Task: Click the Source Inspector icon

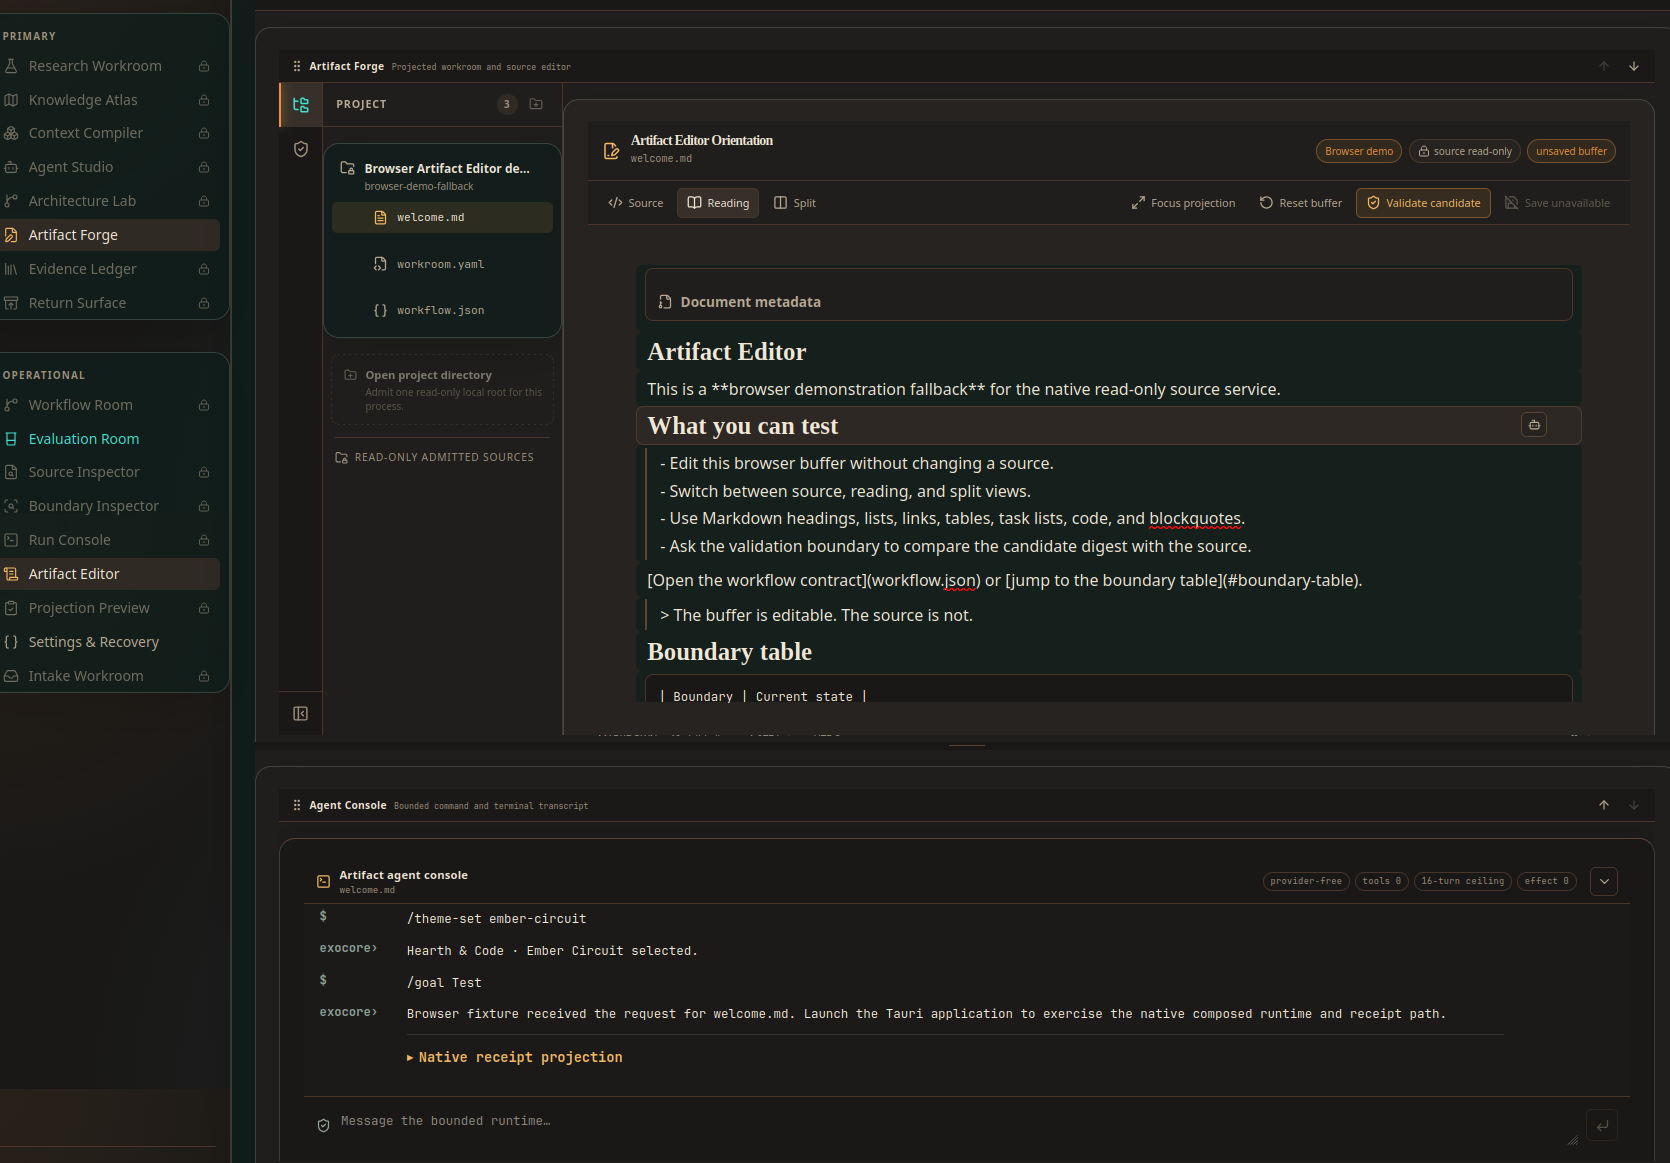Action: [x=11, y=472]
